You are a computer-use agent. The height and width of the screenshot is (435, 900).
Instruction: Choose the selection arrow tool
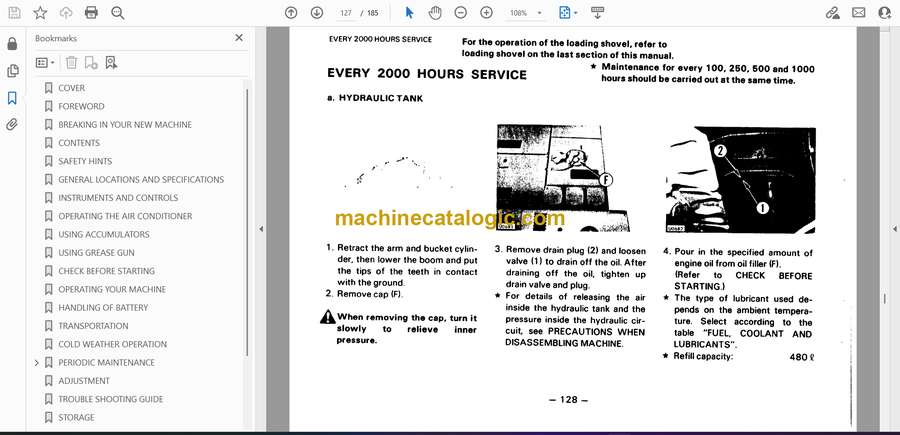[x=409, y=13]
